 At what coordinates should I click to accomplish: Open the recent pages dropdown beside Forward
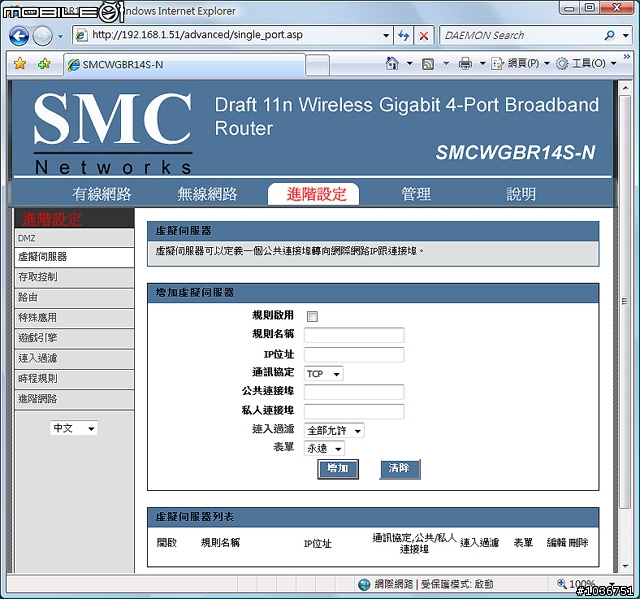pyautogui.click(x=60, y=36)
